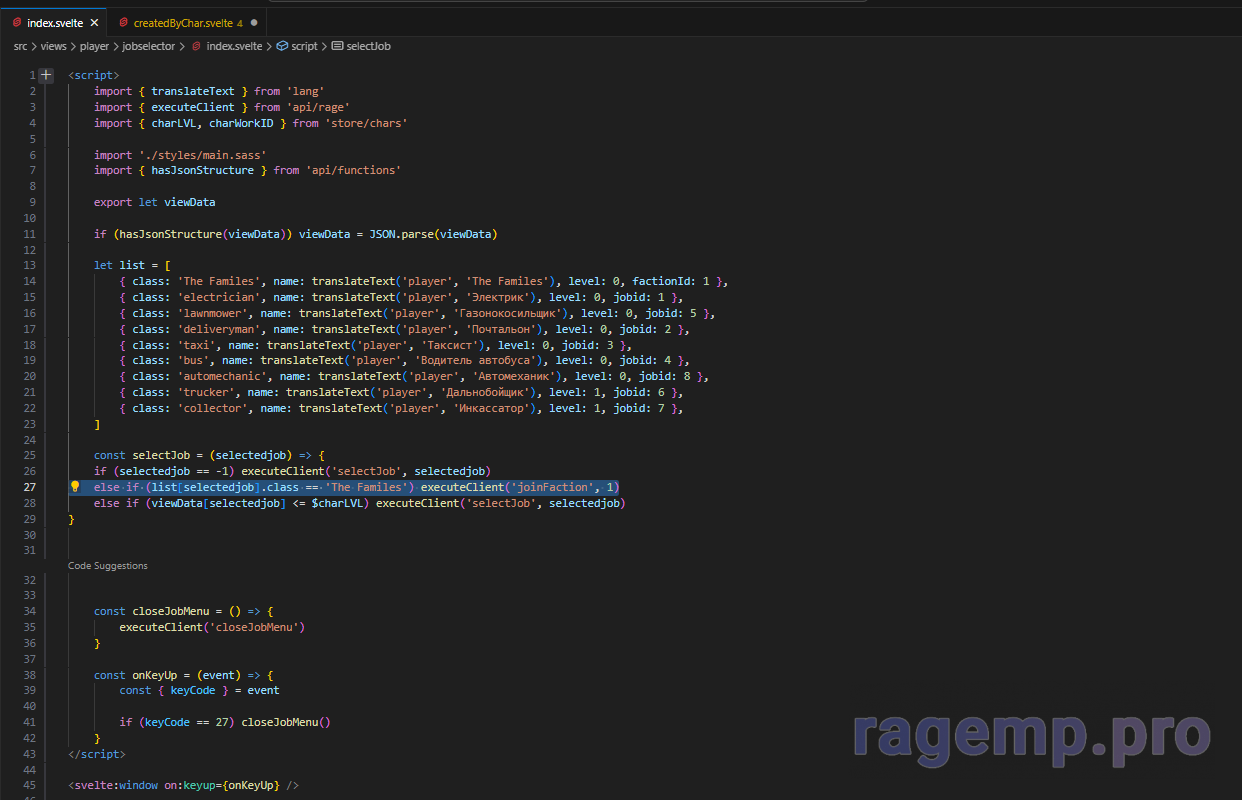Click the opening <script> tag
Screen dimensions: 1242x800
pyautogui.click(x=94, y=75)
